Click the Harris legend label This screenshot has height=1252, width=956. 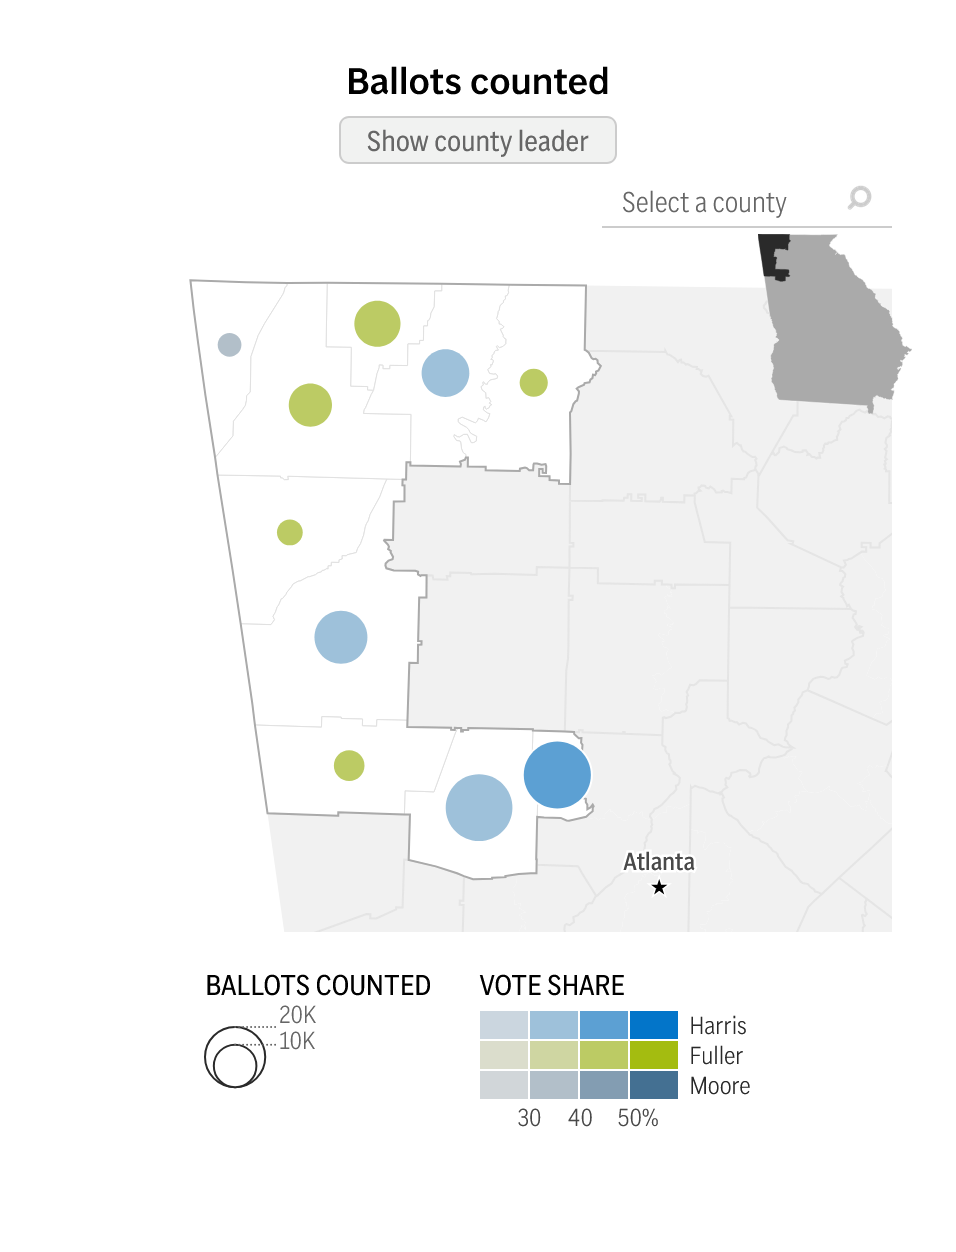tap(718, 1026)
